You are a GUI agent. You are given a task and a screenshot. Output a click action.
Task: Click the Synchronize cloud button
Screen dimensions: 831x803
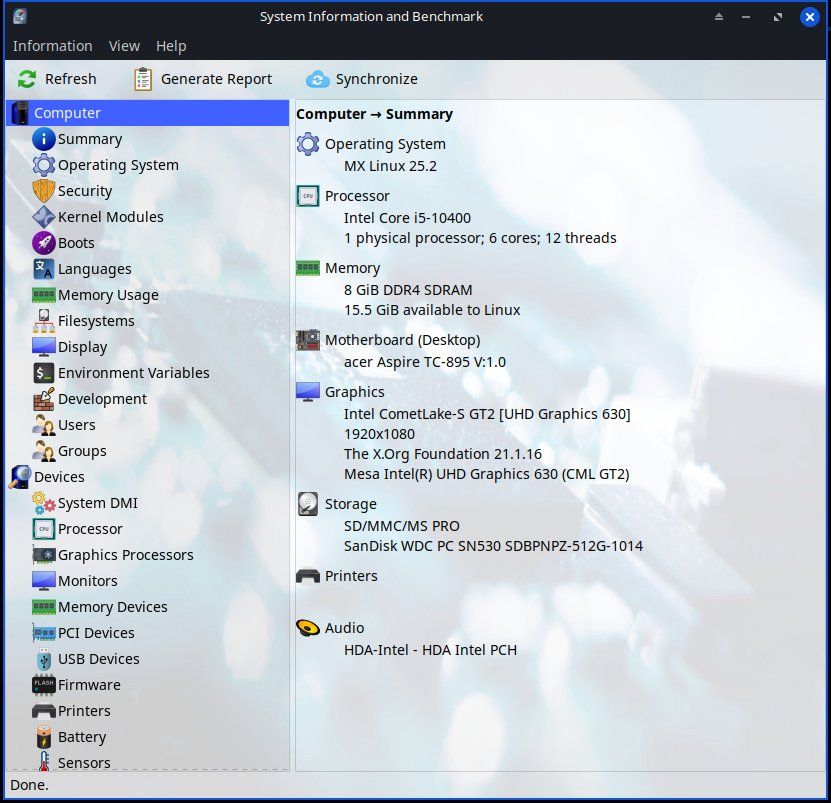click(x=363, y=80)
